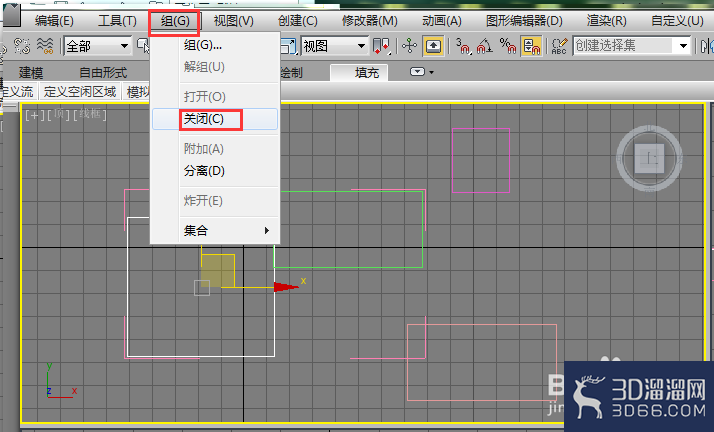Click the select object arrow icon
The height and width of the screenshot is (432, 714).
tap(143, 46)
